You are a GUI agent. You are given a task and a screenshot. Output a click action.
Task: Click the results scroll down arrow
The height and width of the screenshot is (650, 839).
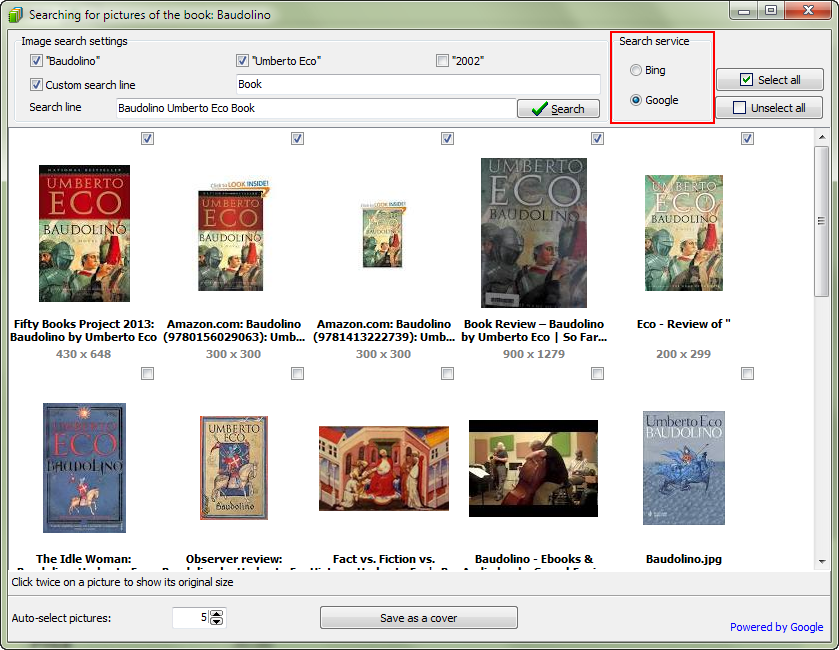point(822,562)
